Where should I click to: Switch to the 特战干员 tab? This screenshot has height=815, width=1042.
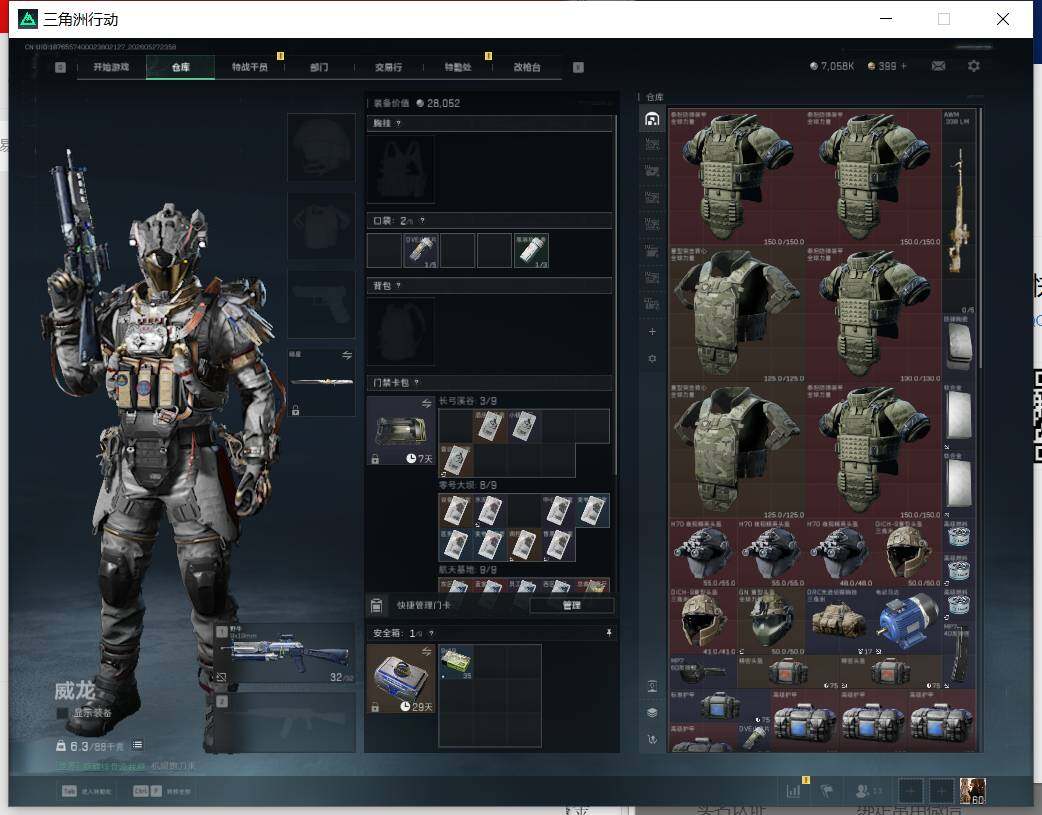tap(250, 67)
